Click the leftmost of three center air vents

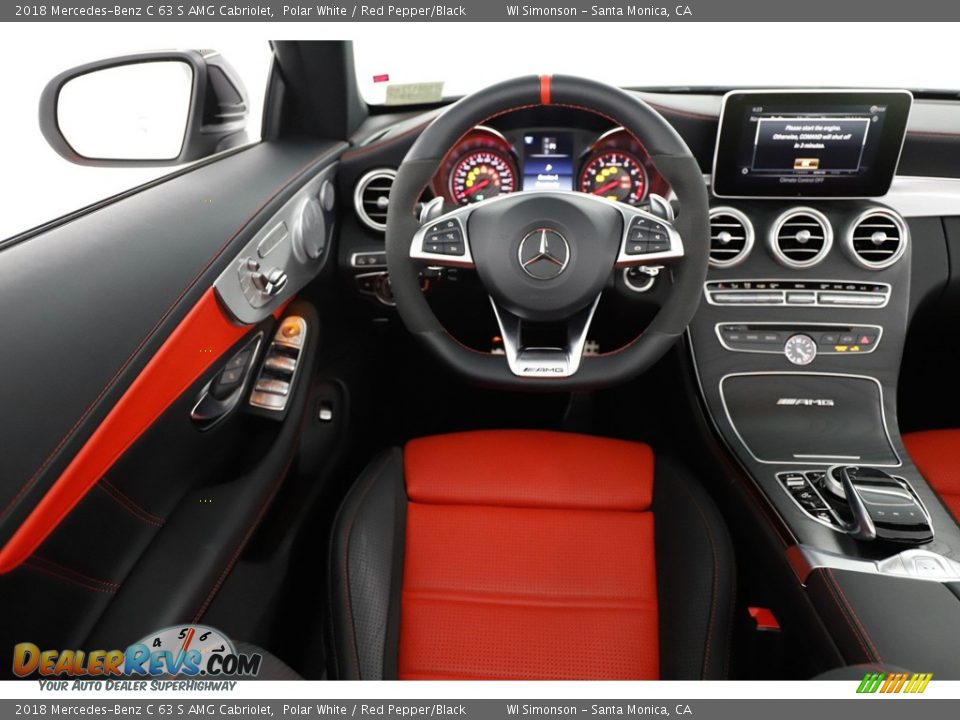729,238
